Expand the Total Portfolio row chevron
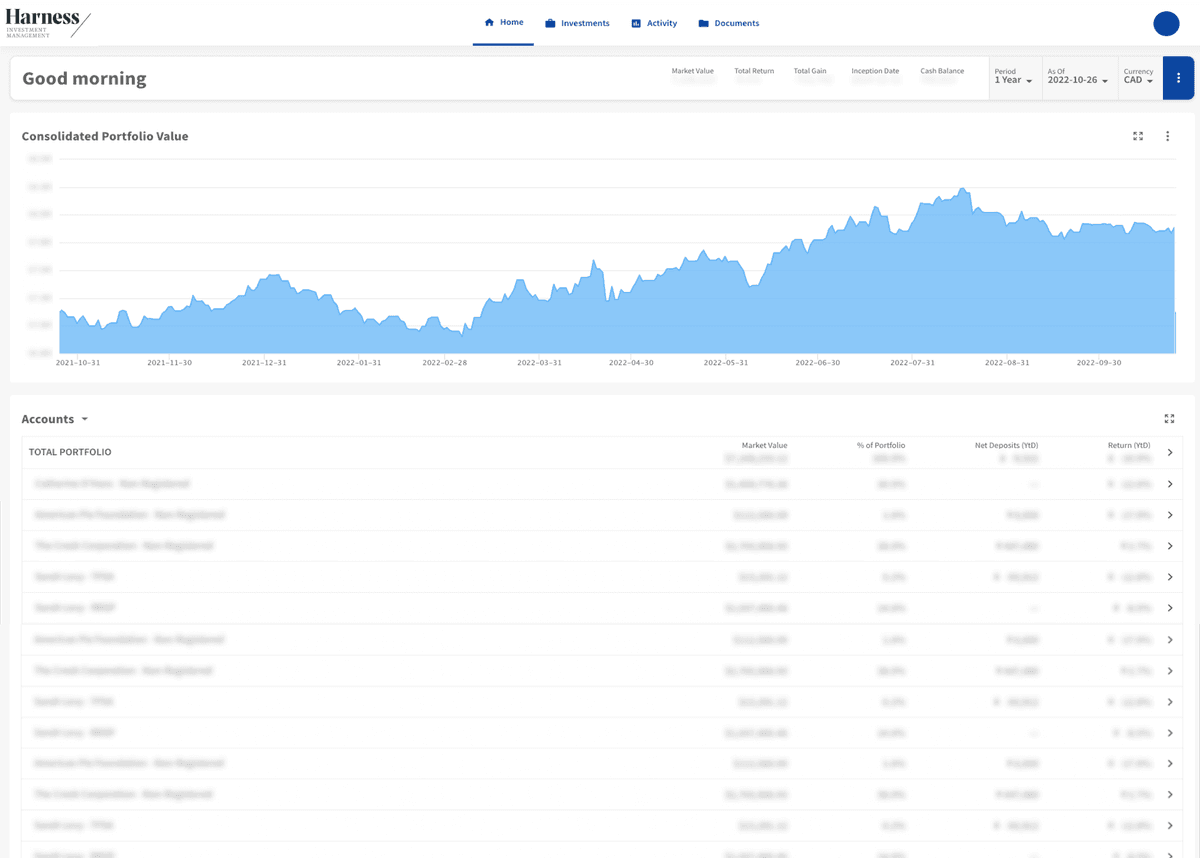 tap(1170, 452)
